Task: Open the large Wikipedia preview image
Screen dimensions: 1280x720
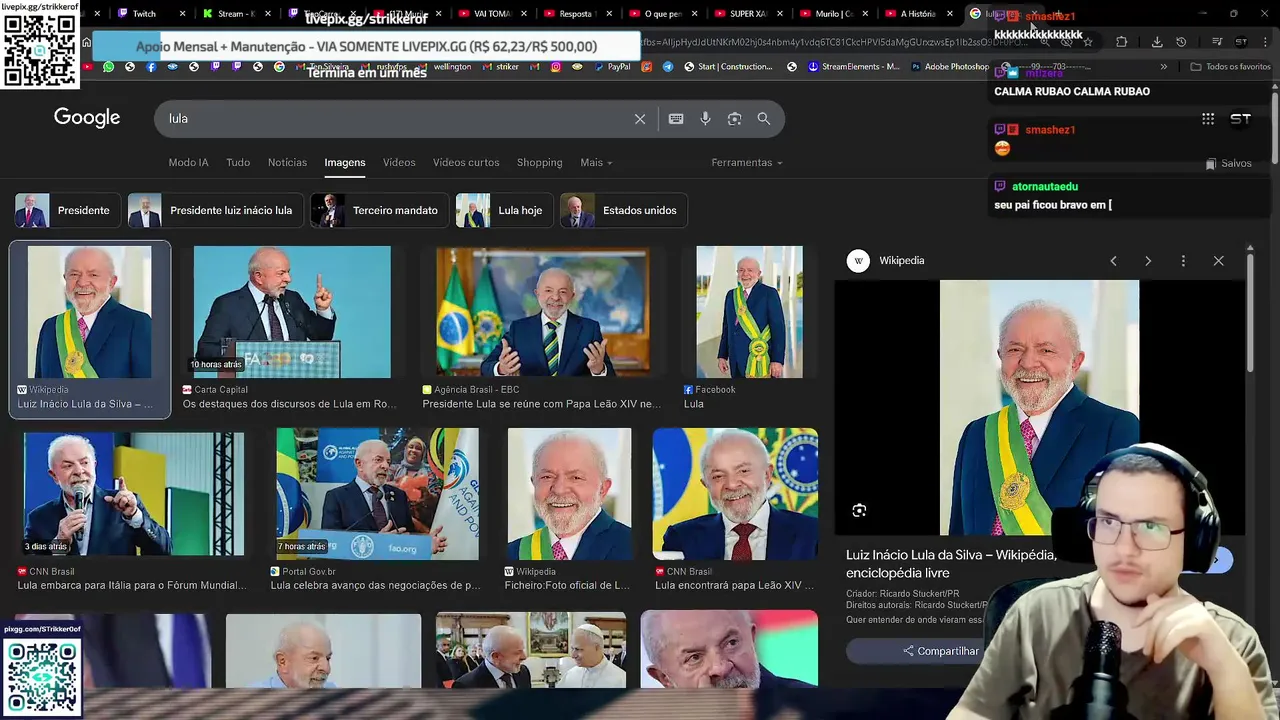Action: coord(1039,408)
